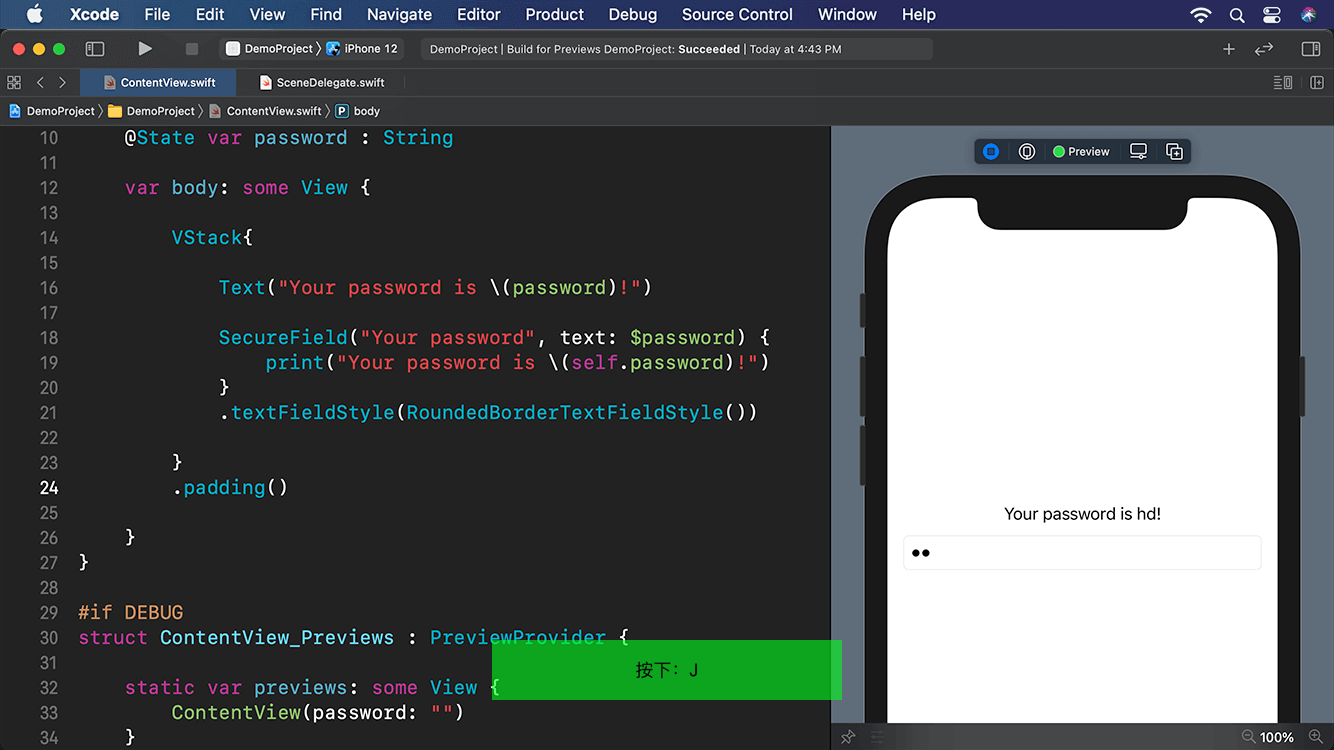Open the Window menu
Viewport: 1334px width, 750px height.
click(847, 14)
